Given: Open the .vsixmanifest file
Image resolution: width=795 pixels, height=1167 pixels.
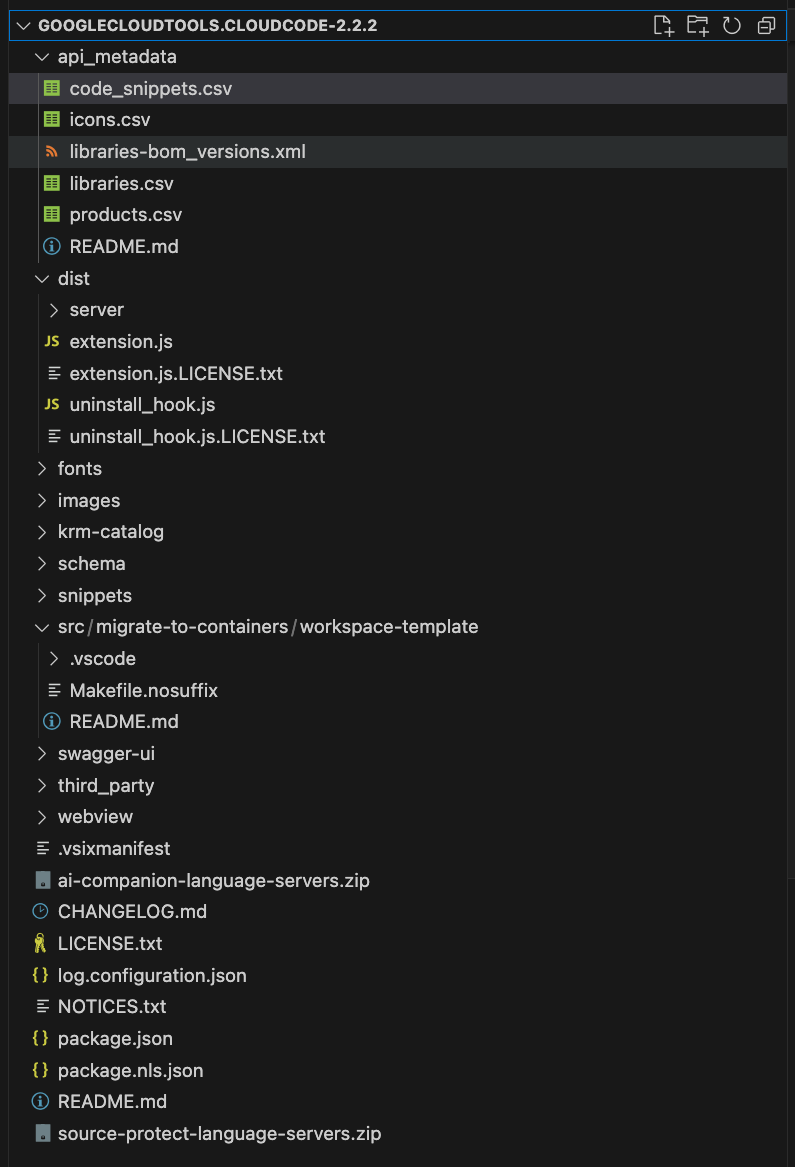Looking at the screenshot, I should 398,848.
